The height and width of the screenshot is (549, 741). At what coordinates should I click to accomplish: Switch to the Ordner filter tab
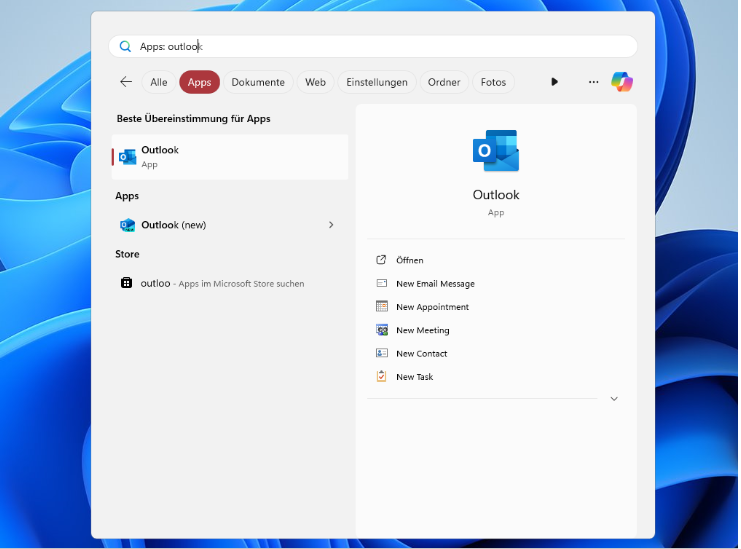[444, 82]
